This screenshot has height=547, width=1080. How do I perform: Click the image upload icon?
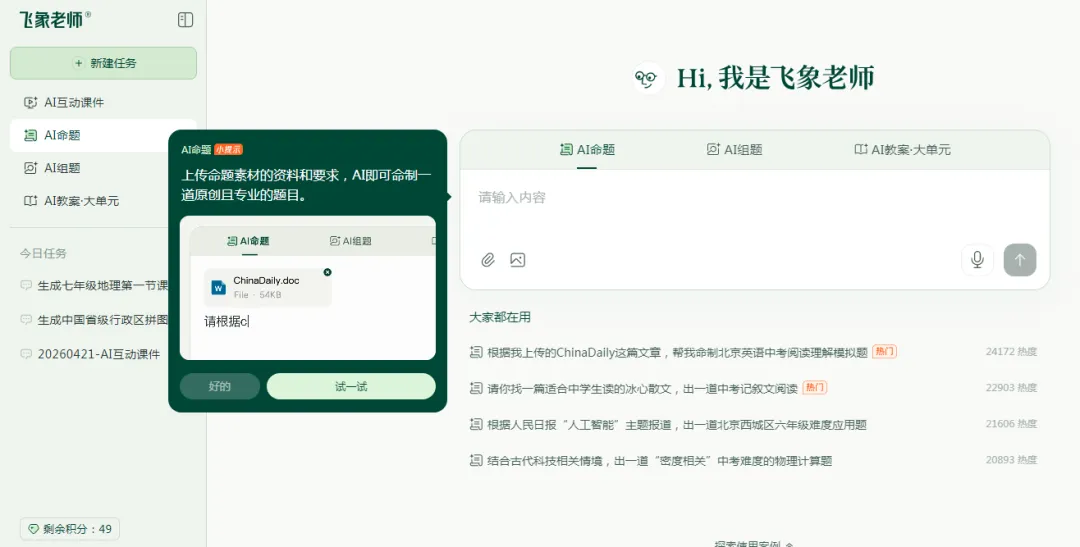517,260
